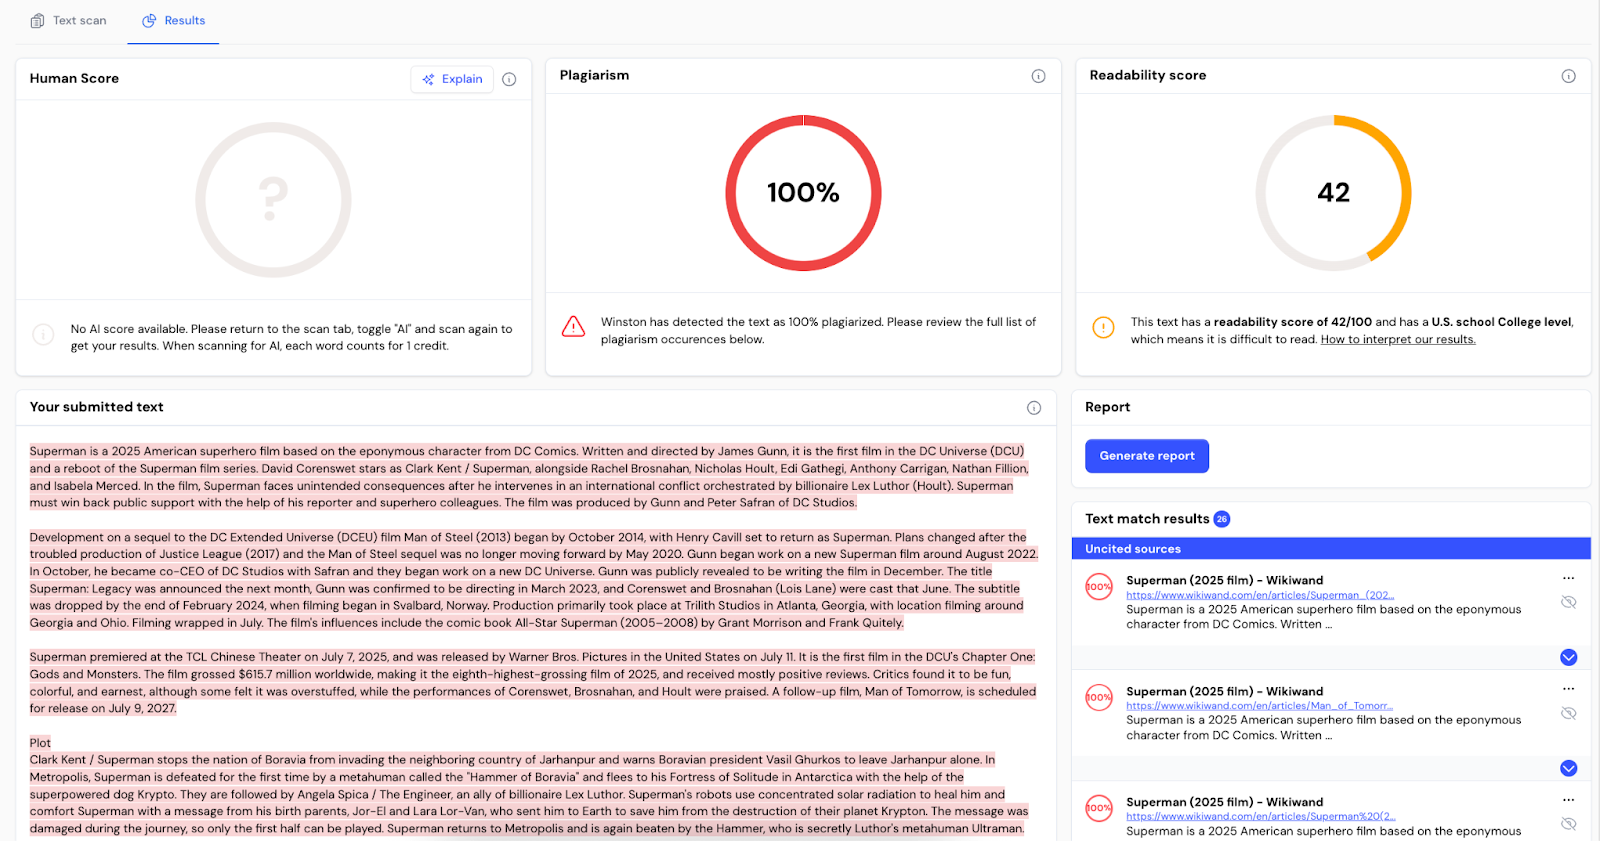Expand the Uncited sources section header
Image resolution: width=1600 pixels, height=841 pixels.
point(1330,549)
